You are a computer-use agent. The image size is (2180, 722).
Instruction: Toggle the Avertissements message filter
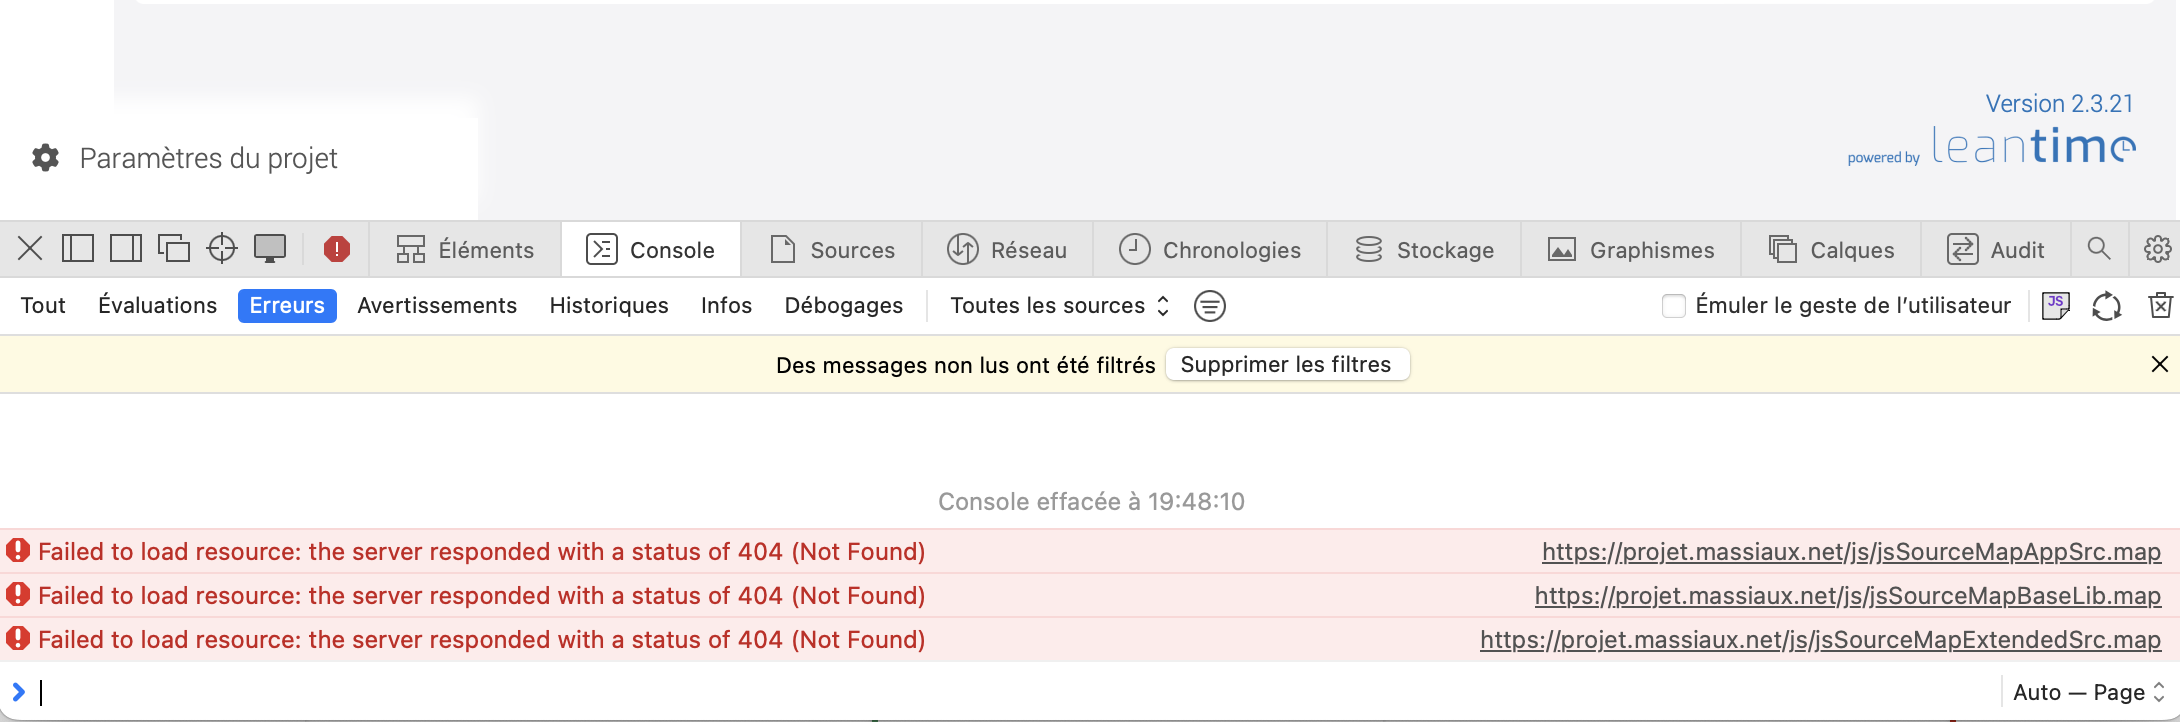click(x=437, y=305)
